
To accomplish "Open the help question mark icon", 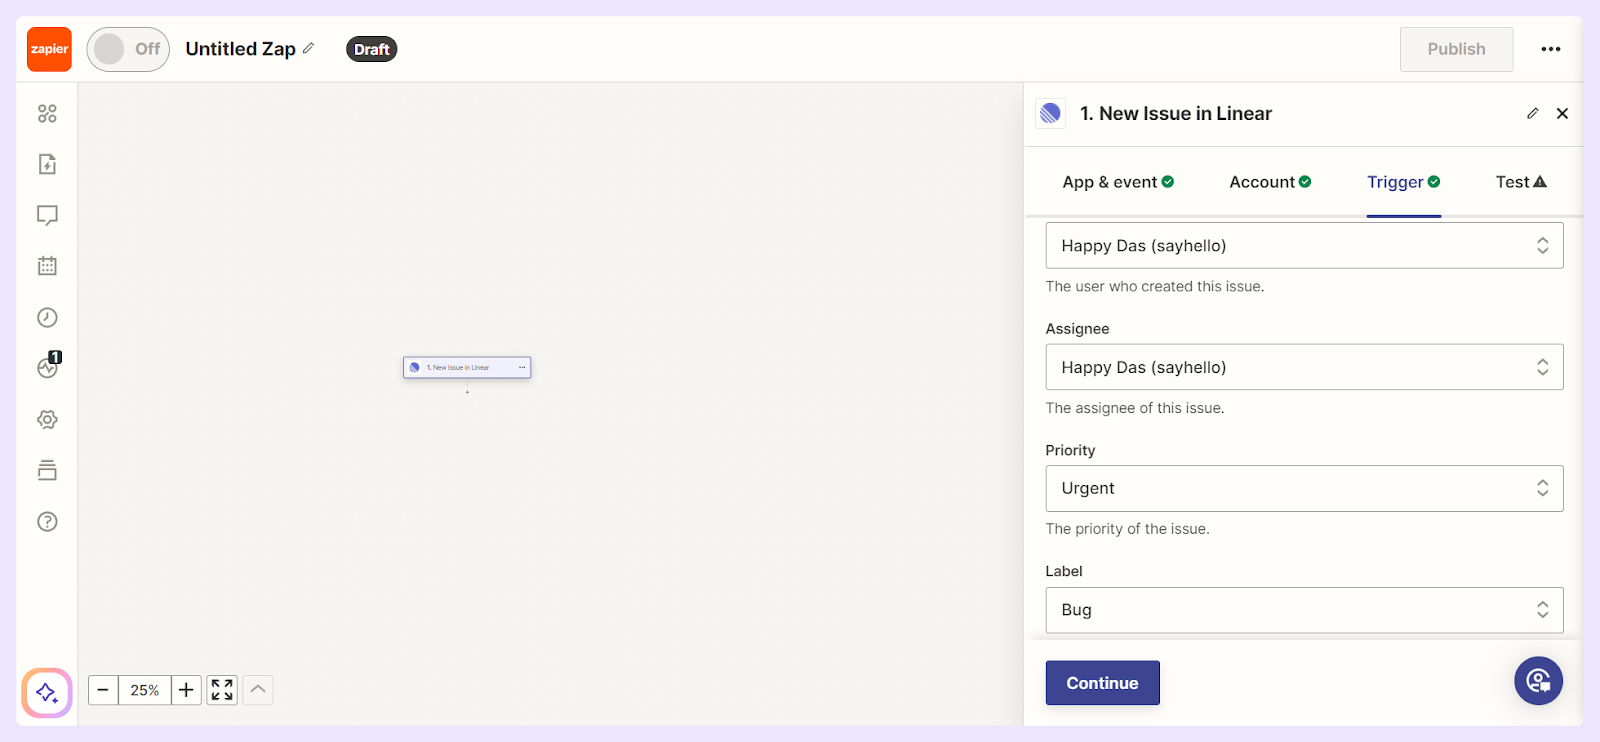I will 47,521.
